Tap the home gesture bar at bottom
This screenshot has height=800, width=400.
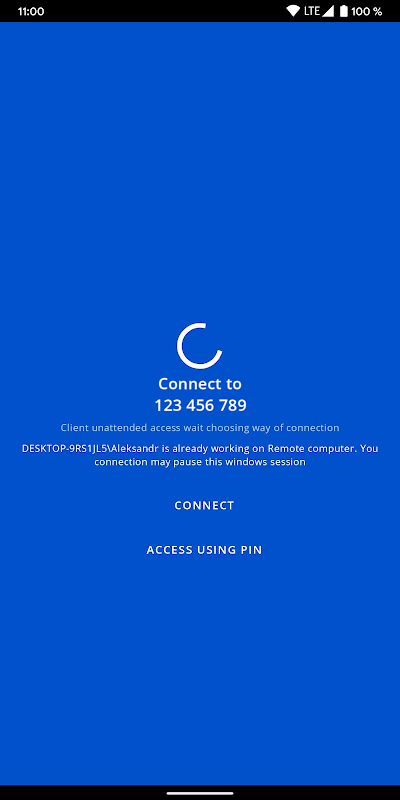[x=200, y=793]
